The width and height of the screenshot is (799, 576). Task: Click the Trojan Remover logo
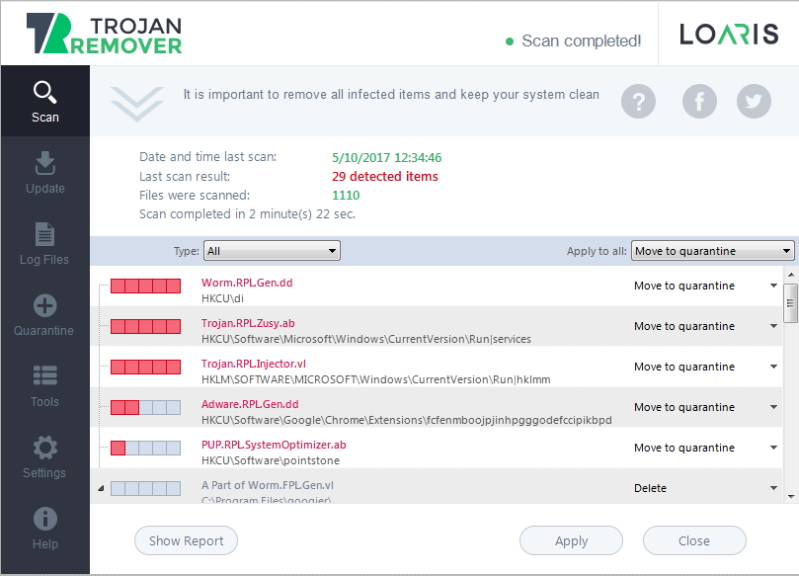tap(104, 34)
